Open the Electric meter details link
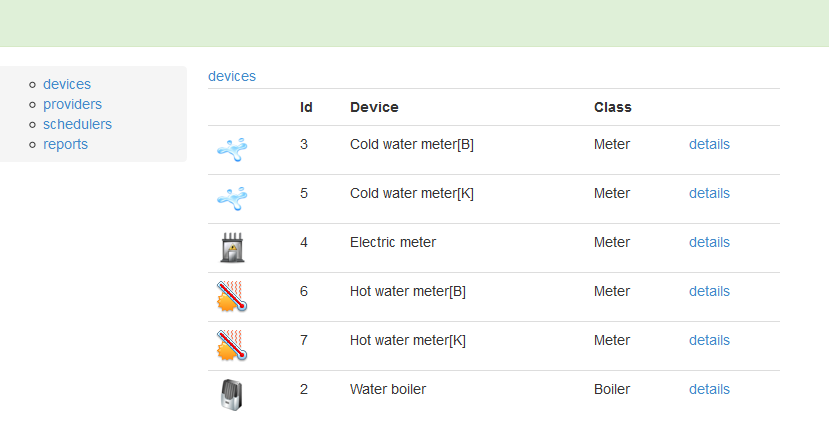The image size is (830, 441). click(x=709, y=242)
